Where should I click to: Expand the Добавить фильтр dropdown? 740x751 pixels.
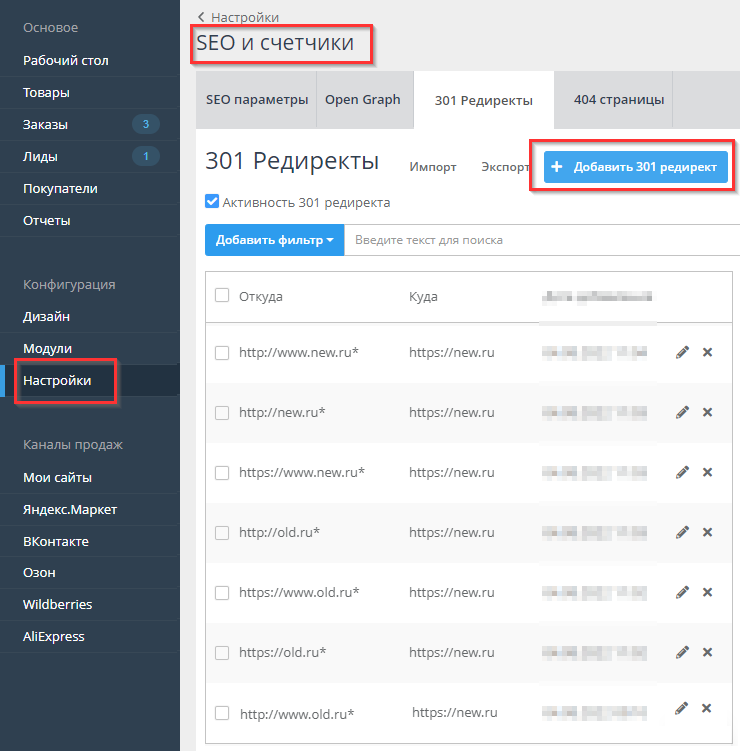coord(274,240)
